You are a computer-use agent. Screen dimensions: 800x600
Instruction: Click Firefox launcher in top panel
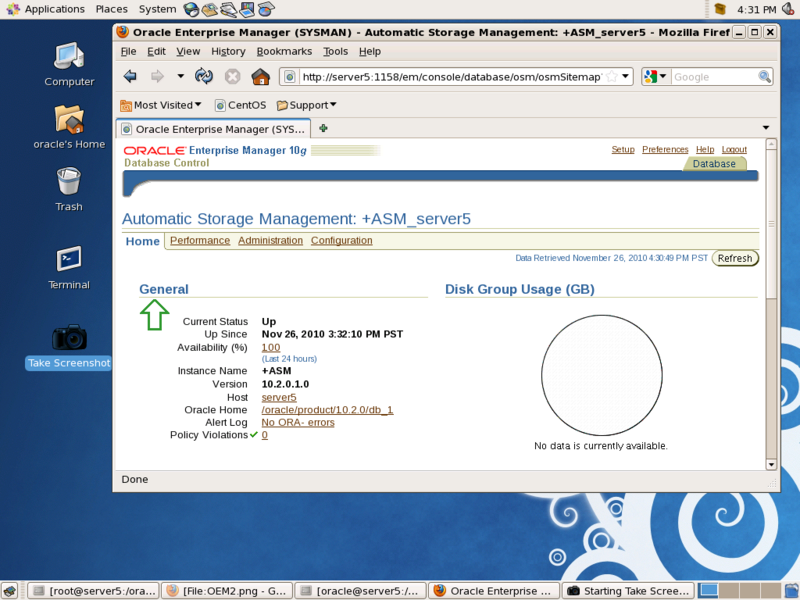tap(191, 9)
